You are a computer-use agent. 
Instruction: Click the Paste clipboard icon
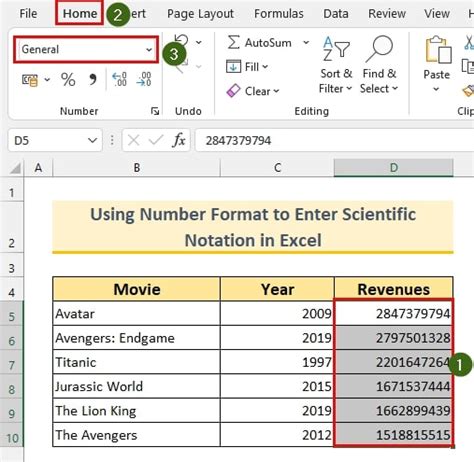(438, 49)
